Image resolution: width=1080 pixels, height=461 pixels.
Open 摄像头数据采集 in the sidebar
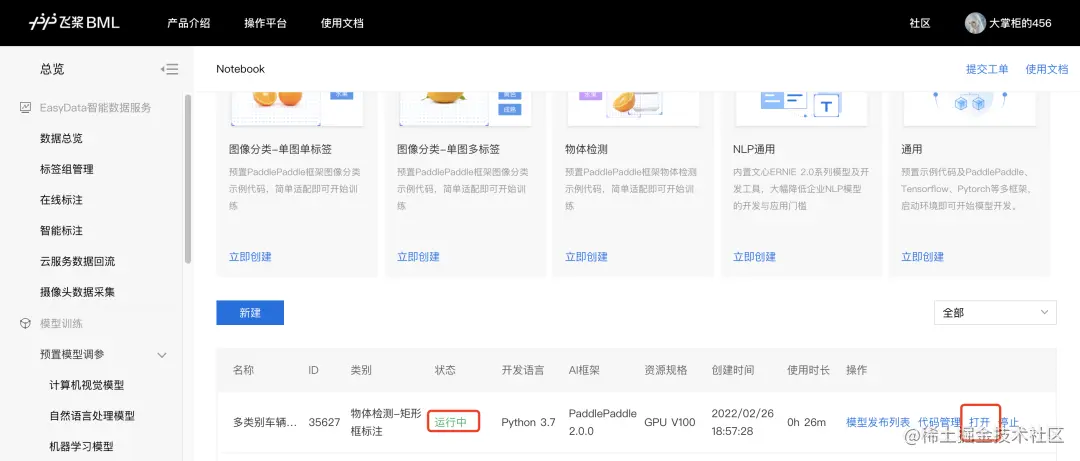pyautogui.click(x=78, y=291)
